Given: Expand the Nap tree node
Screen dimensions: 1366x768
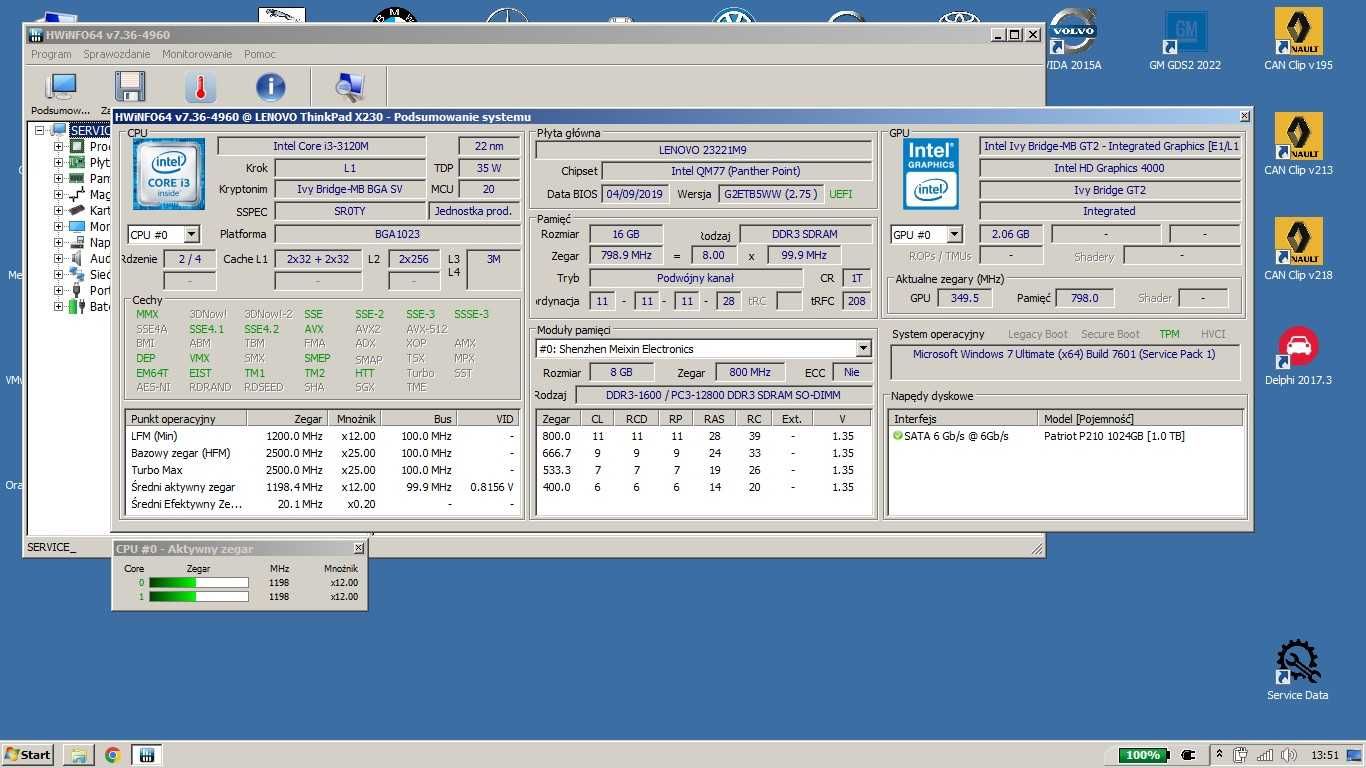Looking at the screenshot, I should (x=58, y=242).
